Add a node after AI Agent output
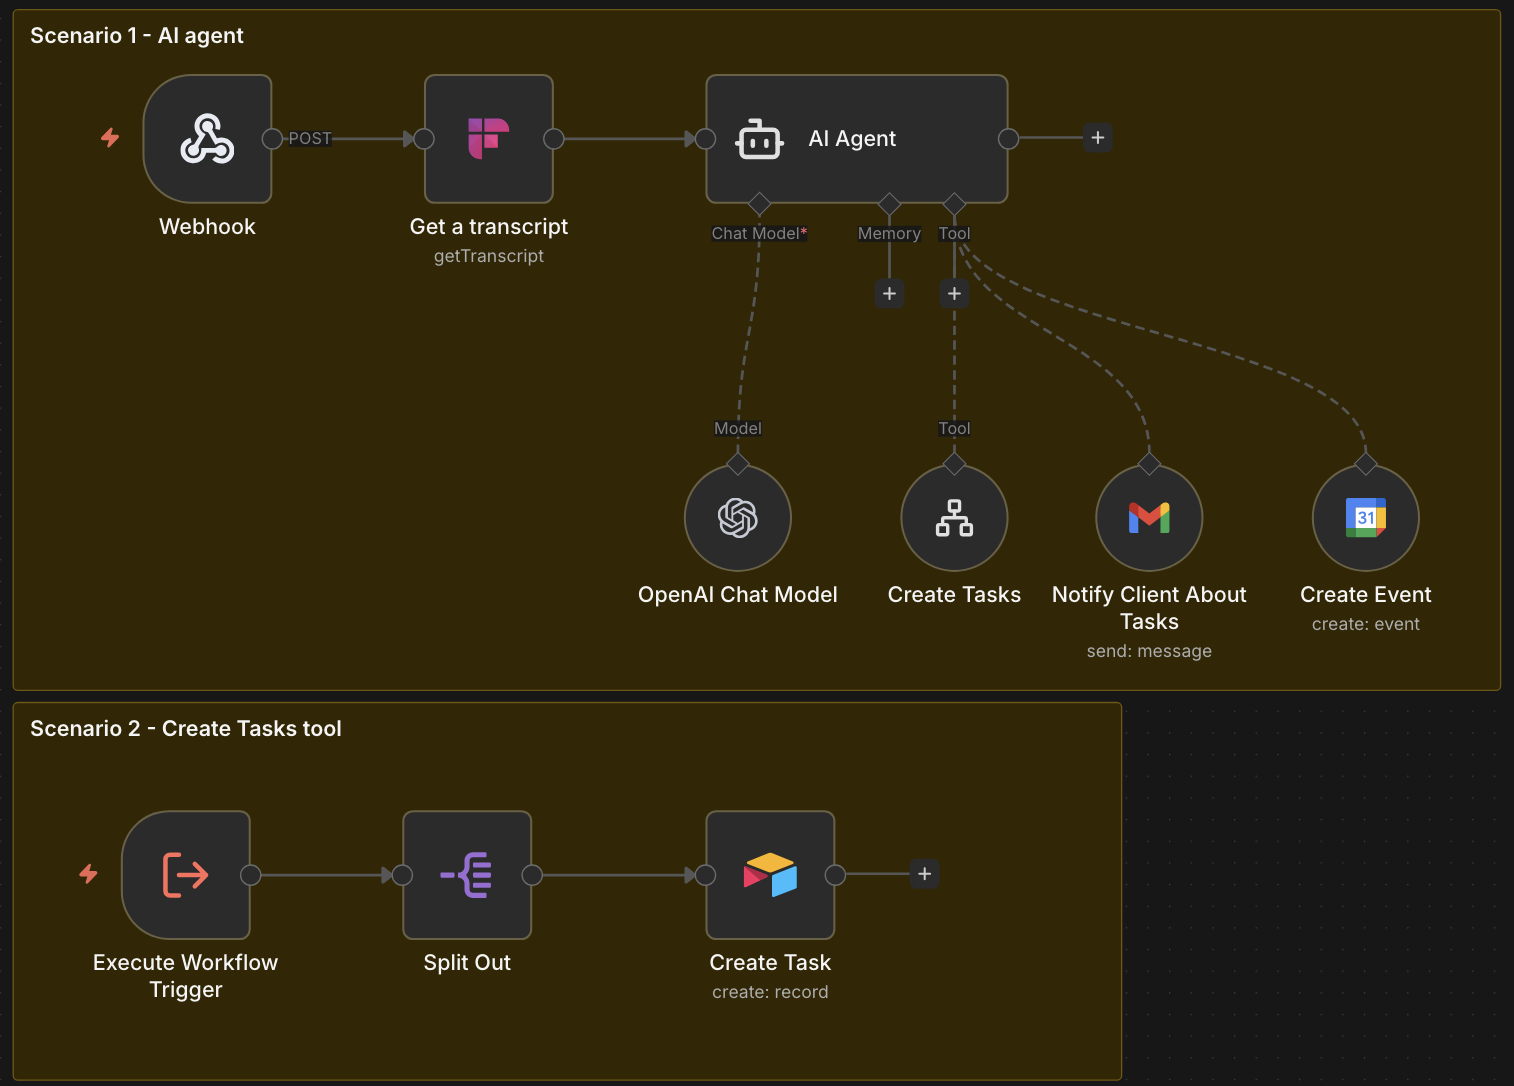This screenshot has height=1086, width=1514. [1098, 138]
